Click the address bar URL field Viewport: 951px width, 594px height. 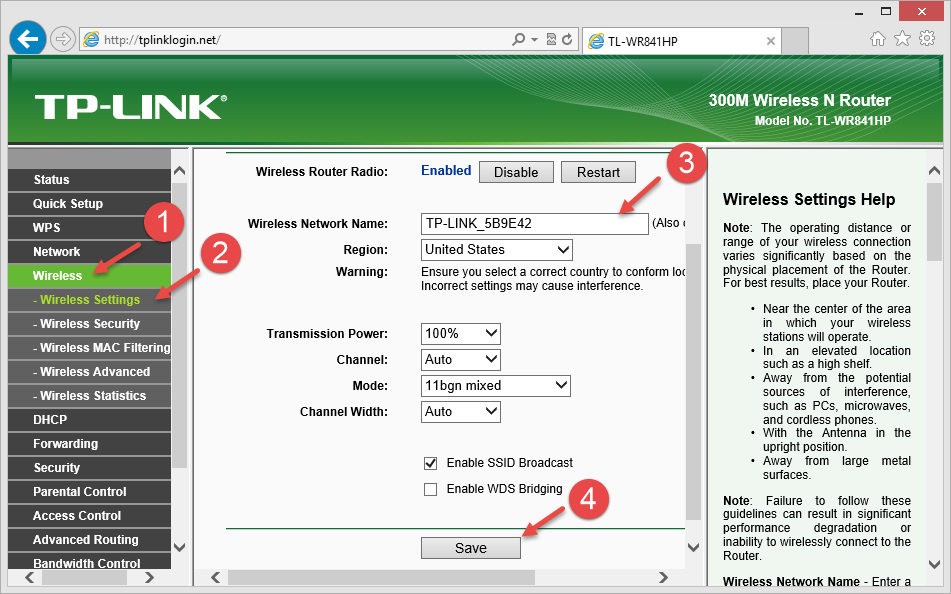(303, 40)
